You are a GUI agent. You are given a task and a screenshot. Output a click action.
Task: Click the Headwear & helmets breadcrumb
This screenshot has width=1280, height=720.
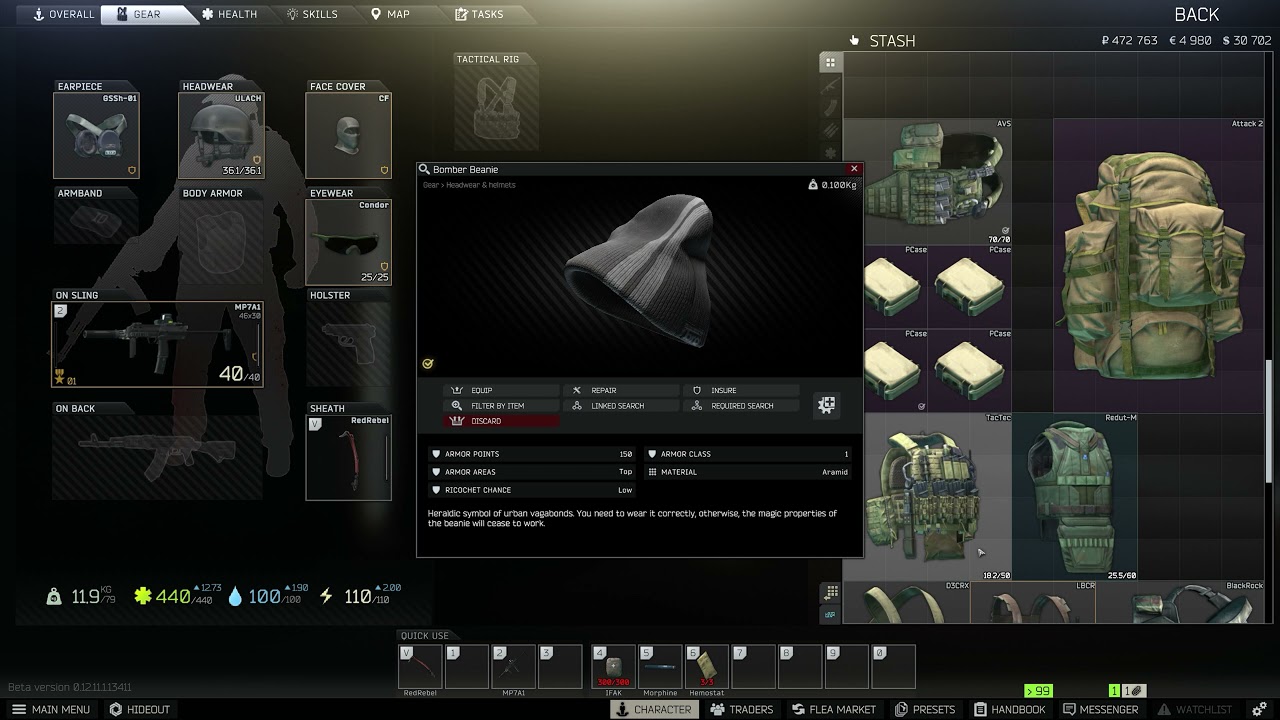481,185
